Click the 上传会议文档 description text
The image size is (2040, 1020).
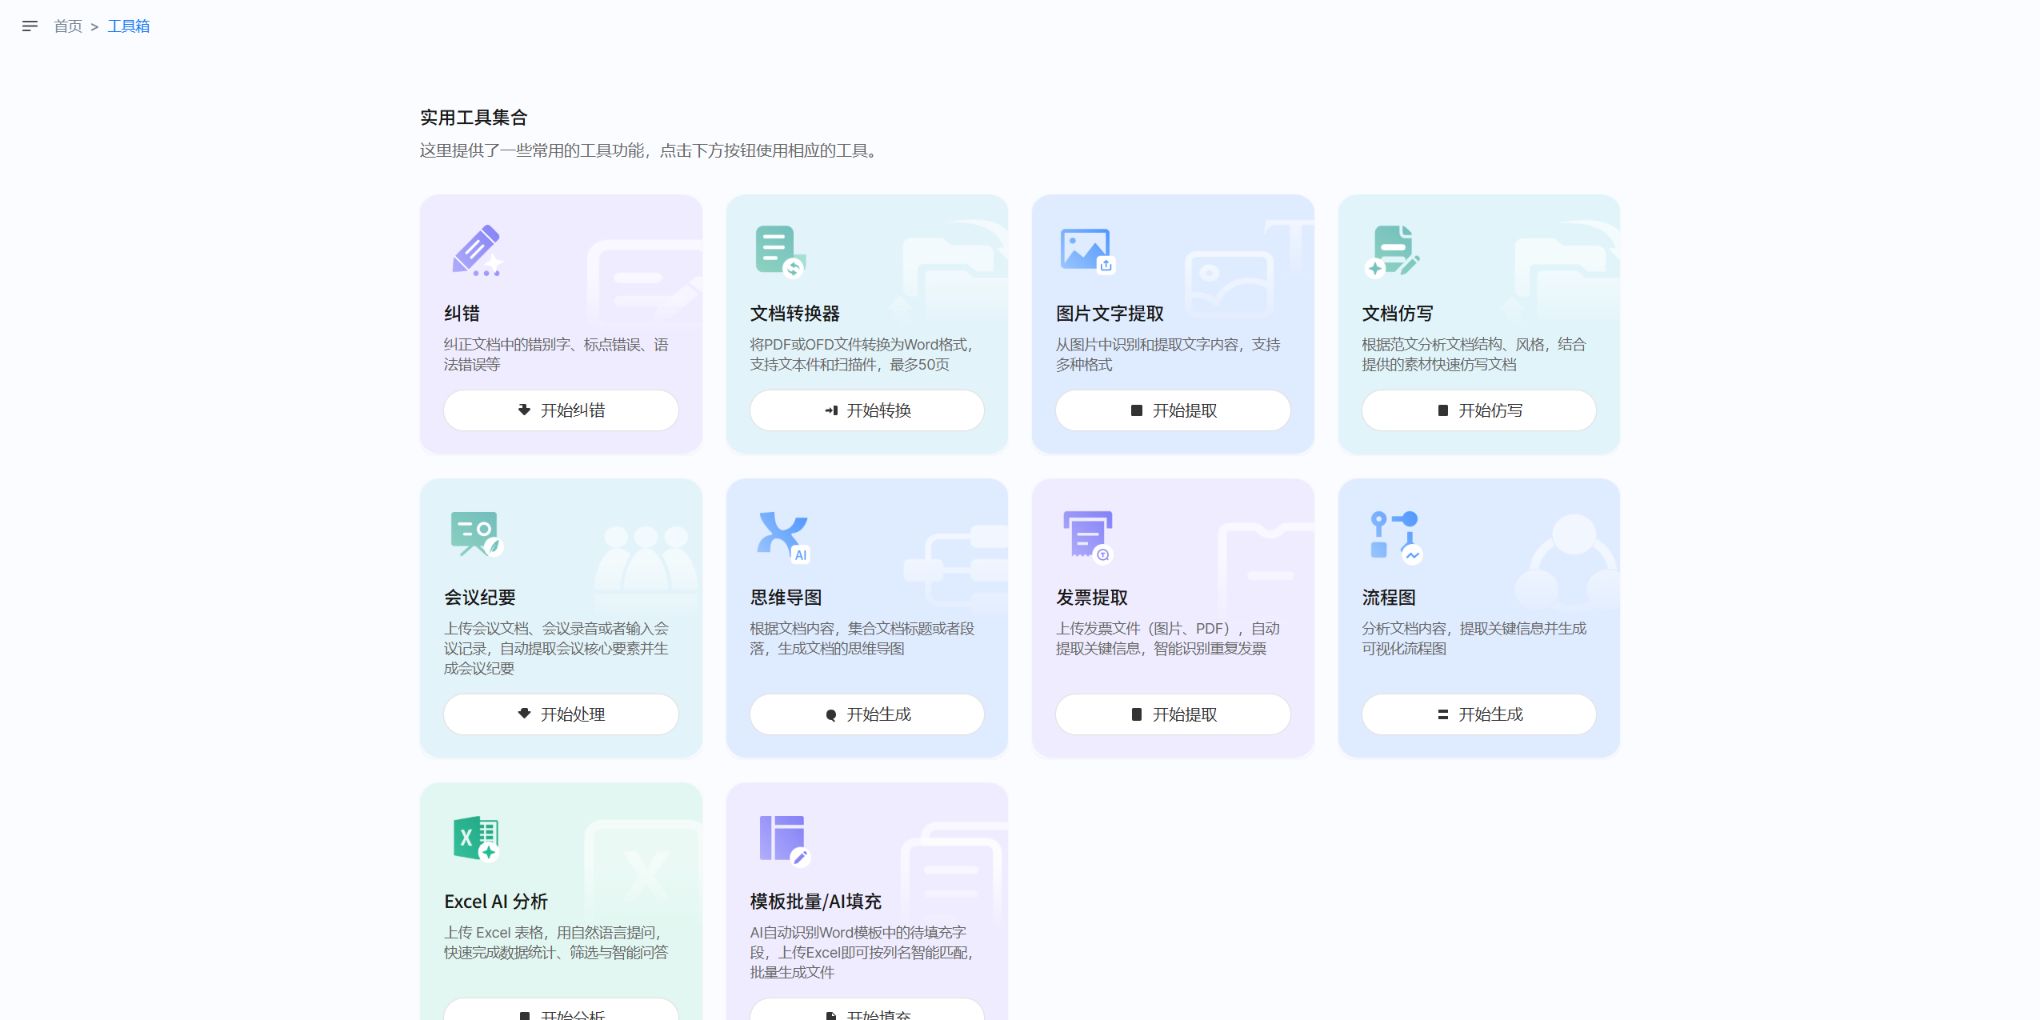556,648
